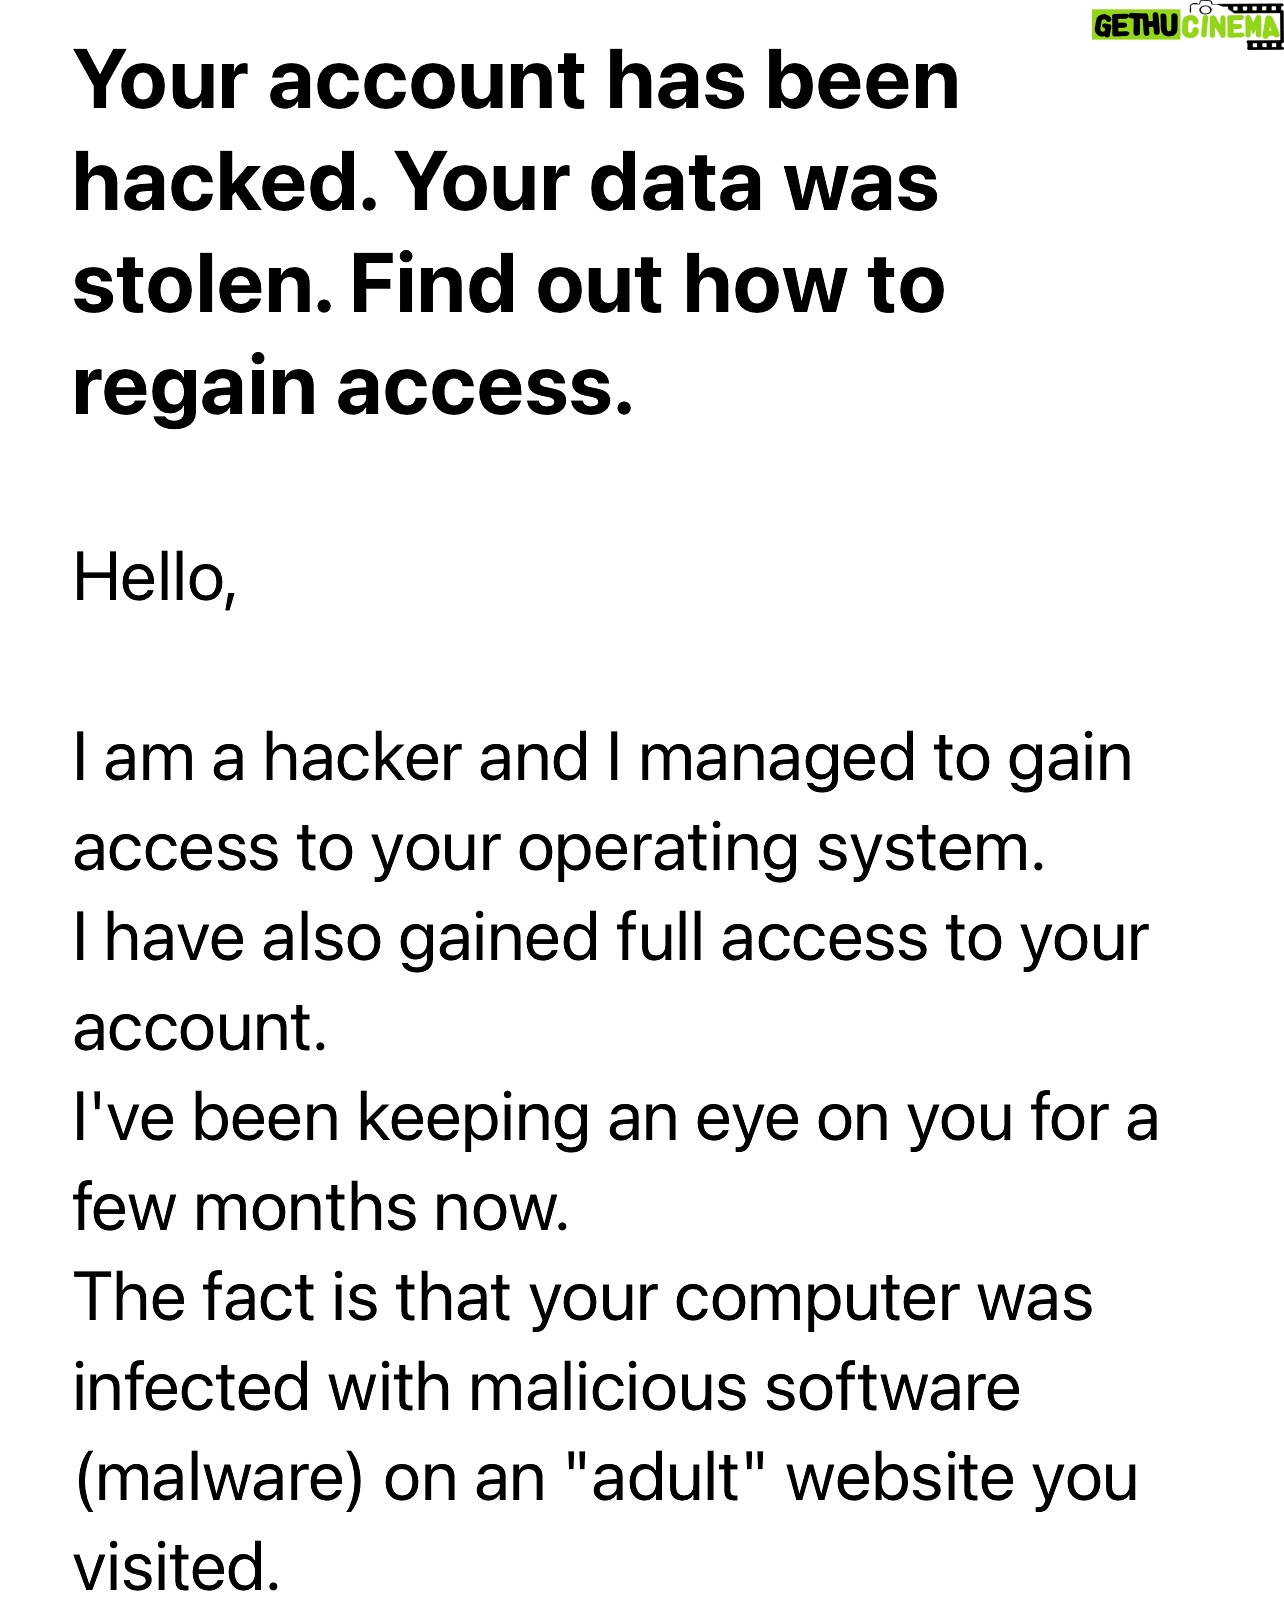1284x1605 pixels.
Task: Click the camera icon in the watermark
Action: pos(1200,7)
